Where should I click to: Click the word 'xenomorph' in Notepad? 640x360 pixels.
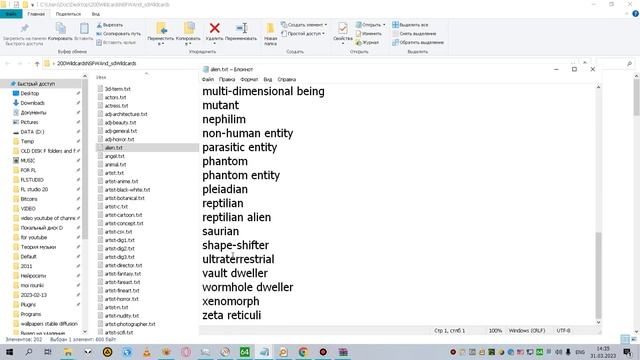coord(231,301)
